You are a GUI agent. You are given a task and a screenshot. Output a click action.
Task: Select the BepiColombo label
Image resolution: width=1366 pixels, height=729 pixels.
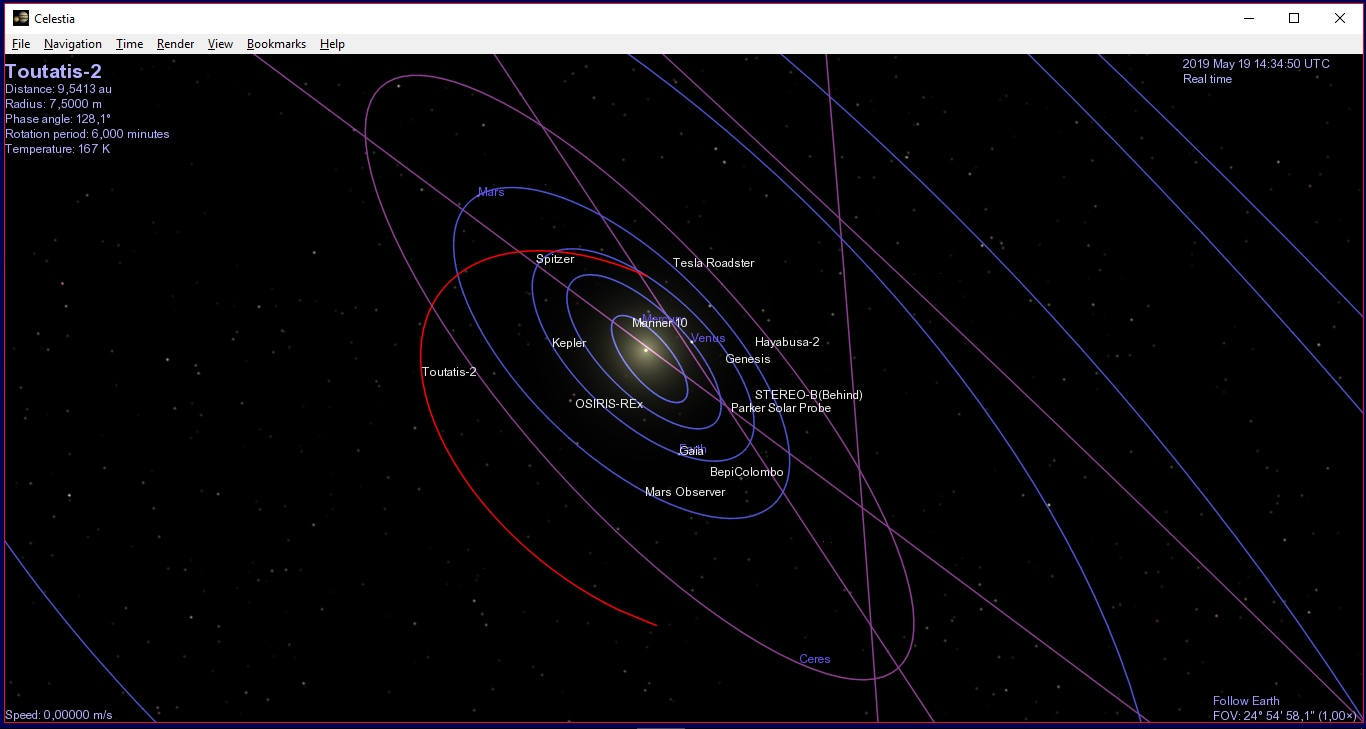pos(747,472)
